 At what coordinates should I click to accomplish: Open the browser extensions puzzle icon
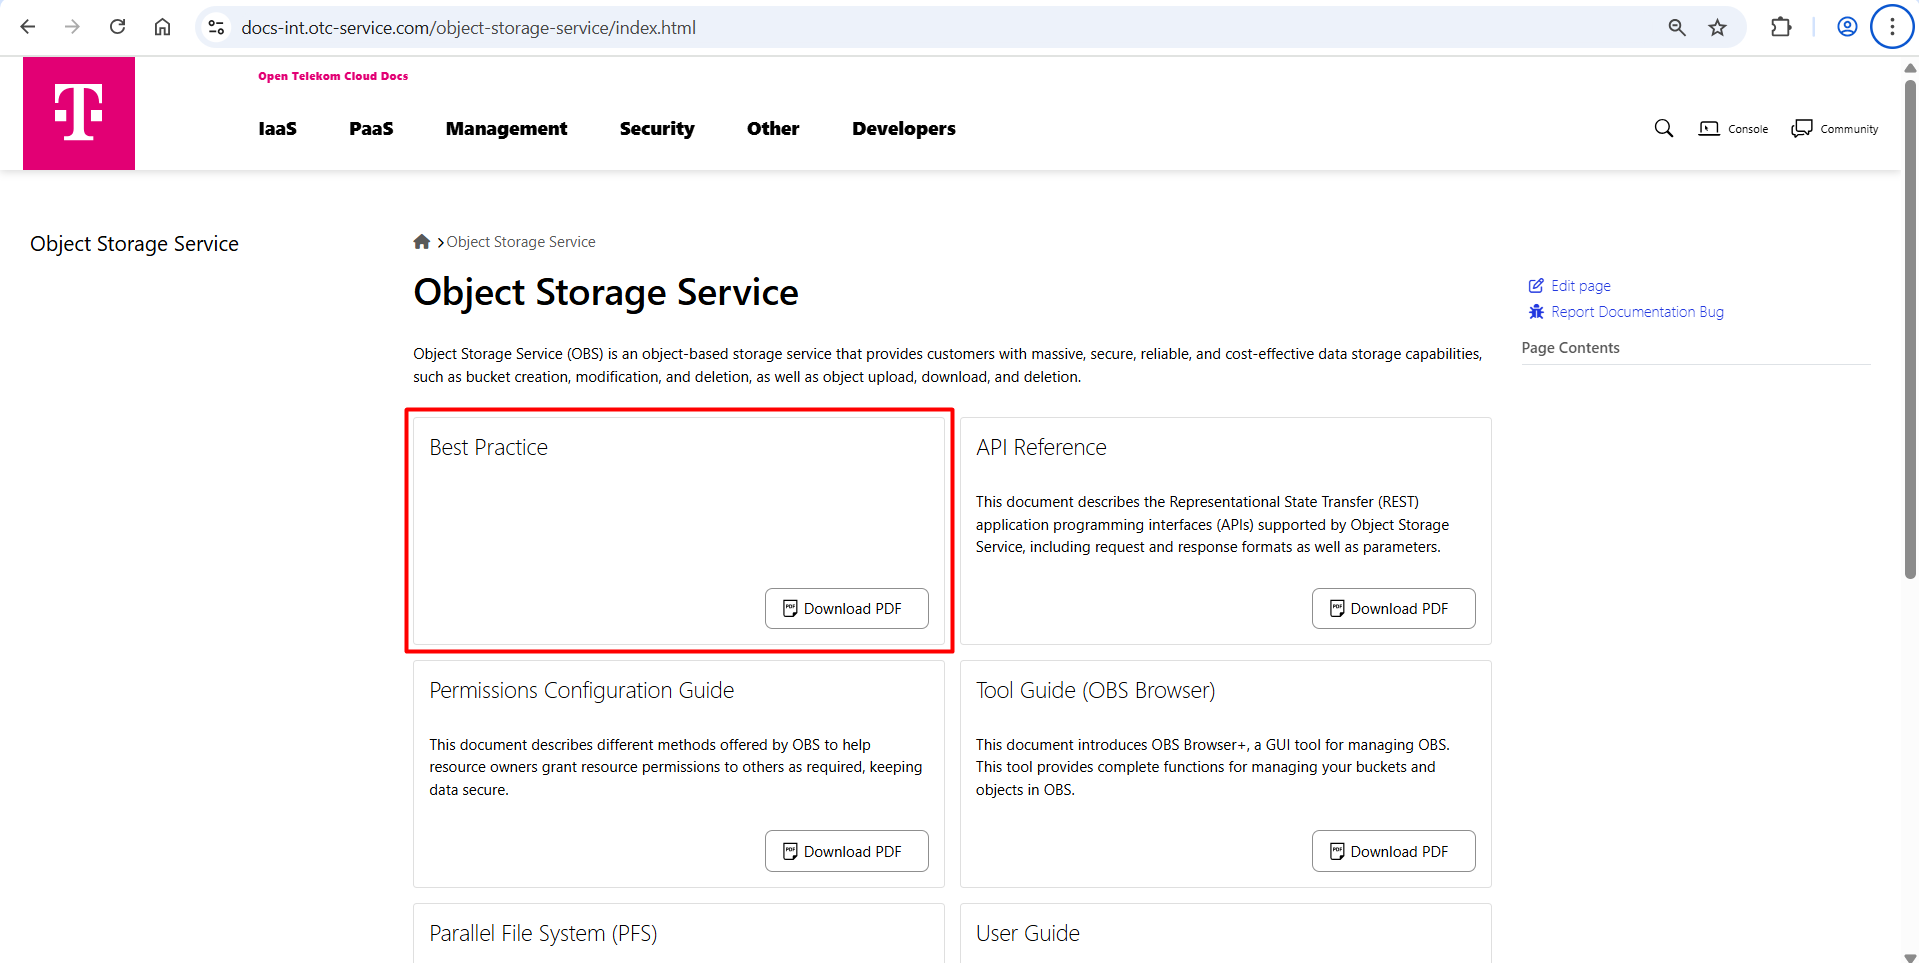[1780, 27]
